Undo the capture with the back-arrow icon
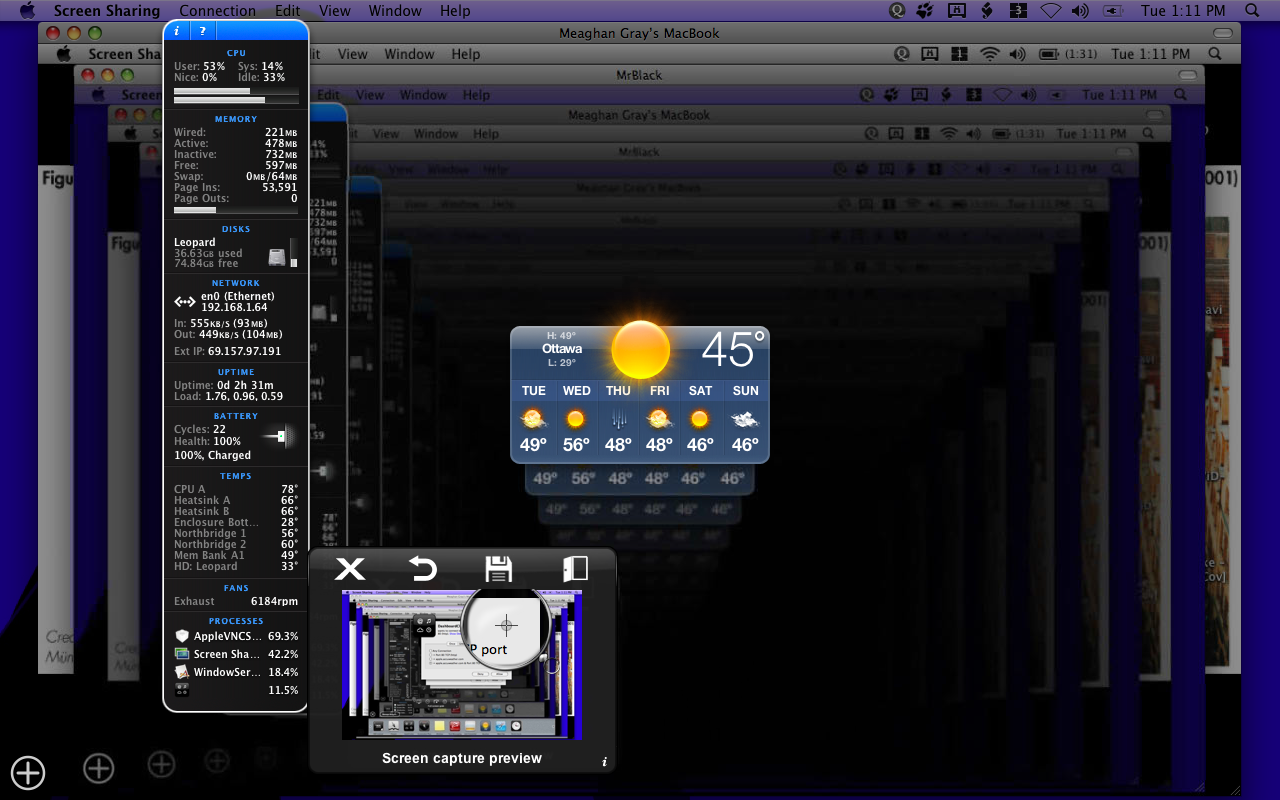The height and width of the screenshot is (800, 1280). tap(422, 569)
